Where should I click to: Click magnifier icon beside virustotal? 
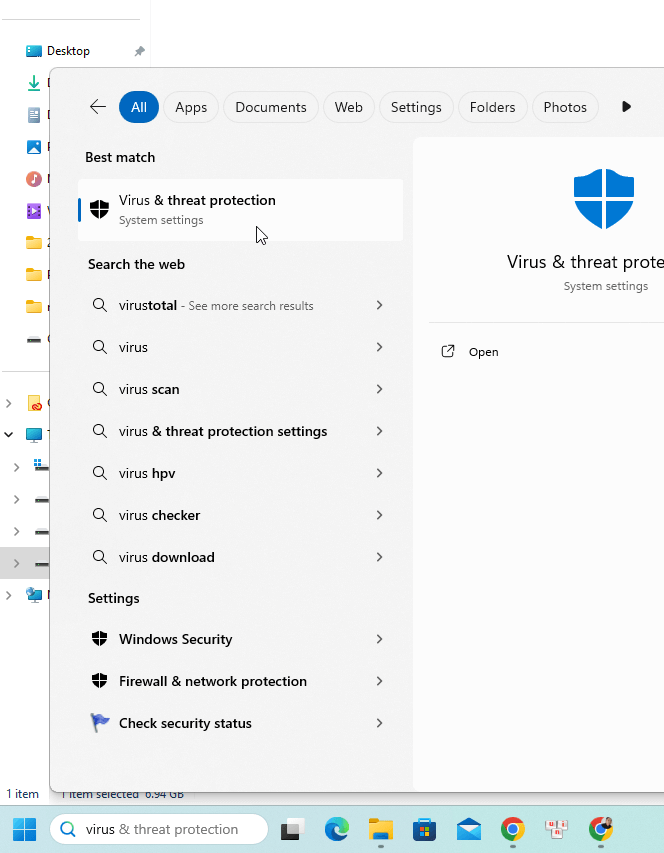100,305
